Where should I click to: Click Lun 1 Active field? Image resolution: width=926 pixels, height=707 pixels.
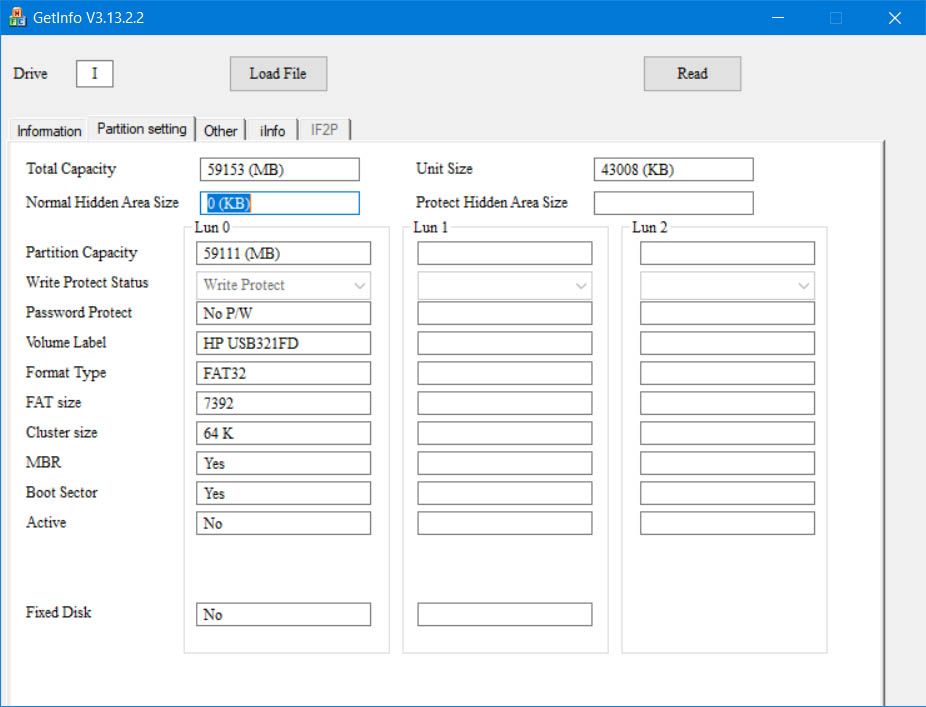[504, 523]
